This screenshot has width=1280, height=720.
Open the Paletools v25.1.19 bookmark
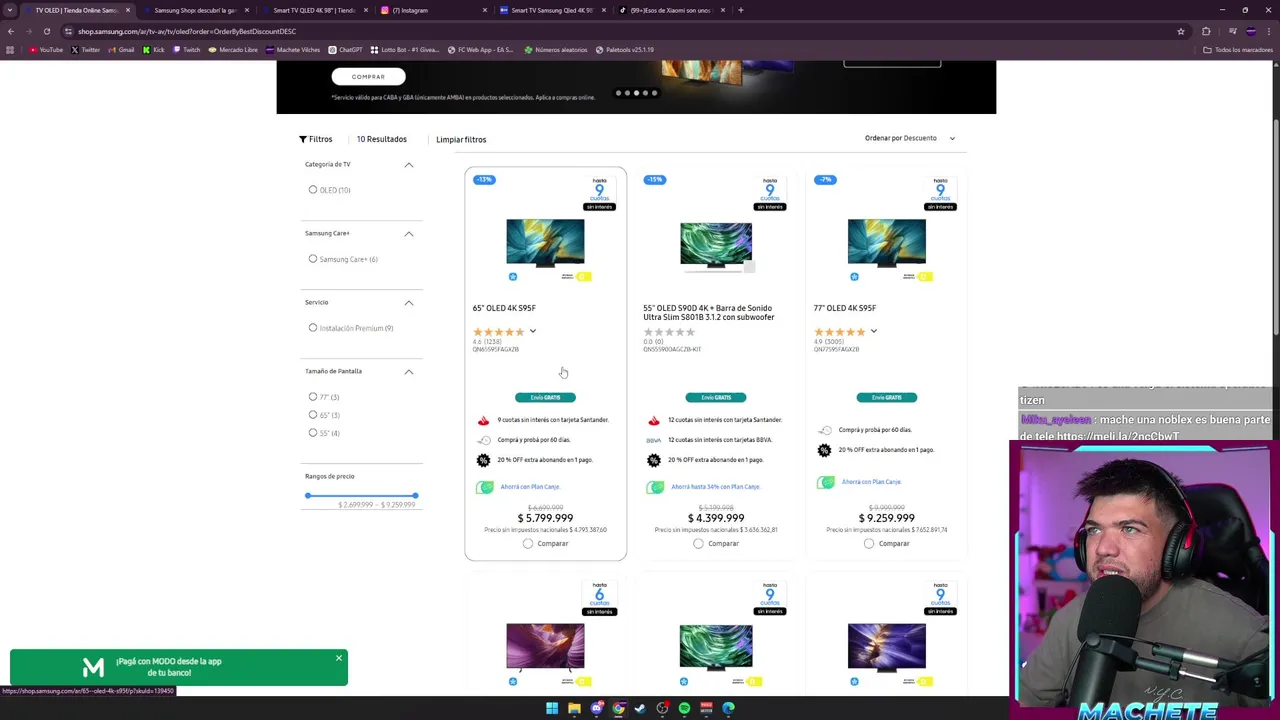[x=624, y=50]
